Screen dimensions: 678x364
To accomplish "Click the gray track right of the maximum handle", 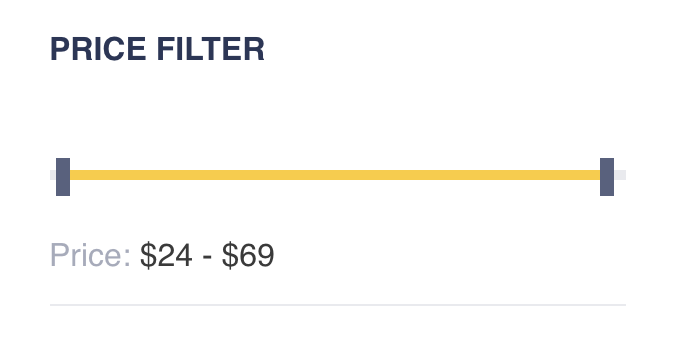I will (x=620, y=175).
